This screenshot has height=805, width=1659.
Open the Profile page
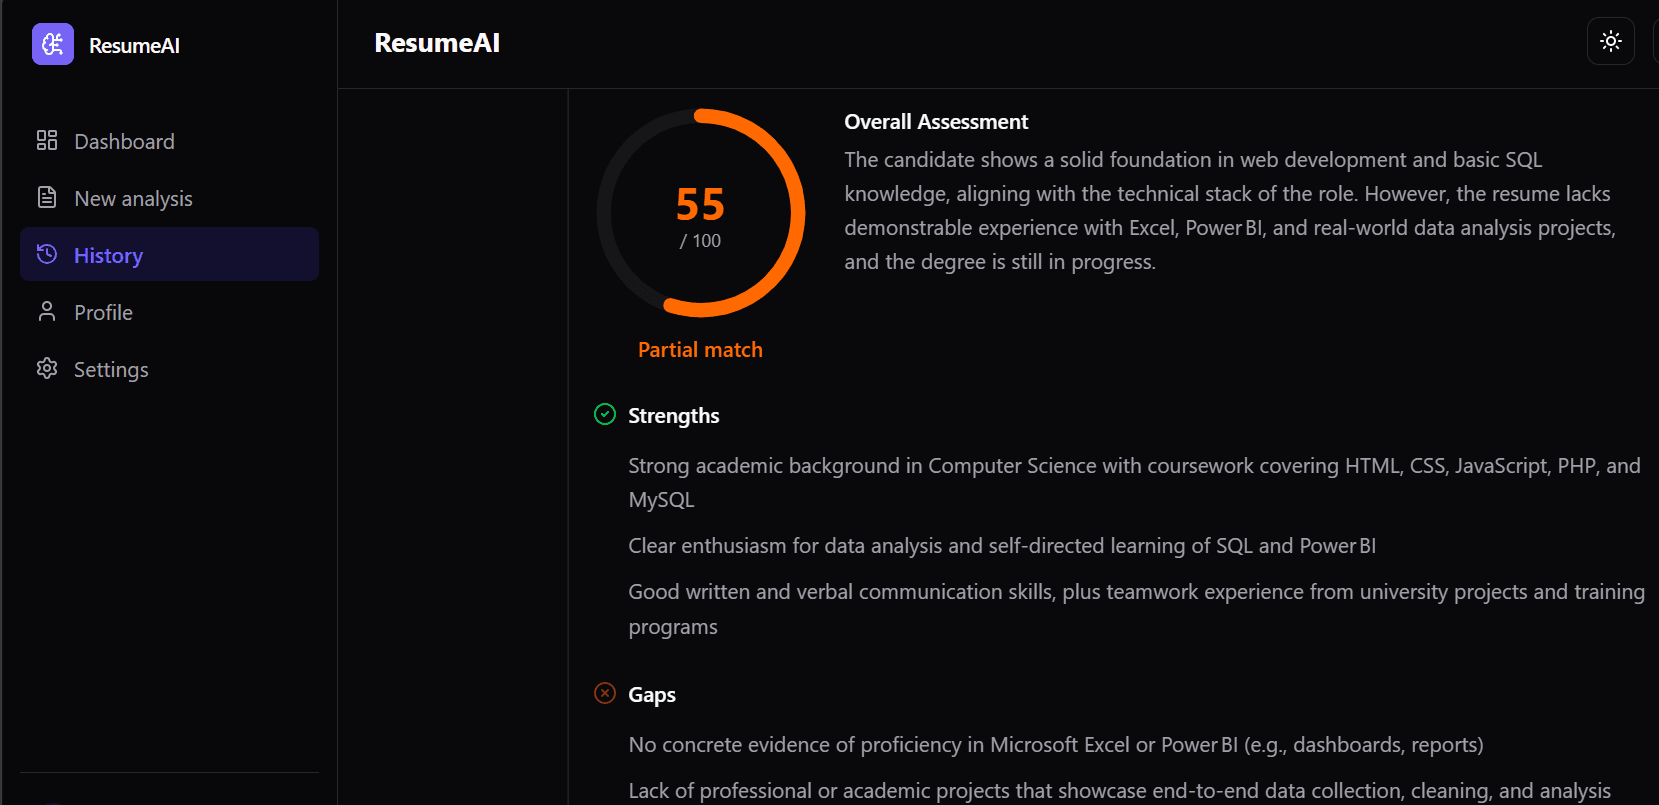point(169,312)
